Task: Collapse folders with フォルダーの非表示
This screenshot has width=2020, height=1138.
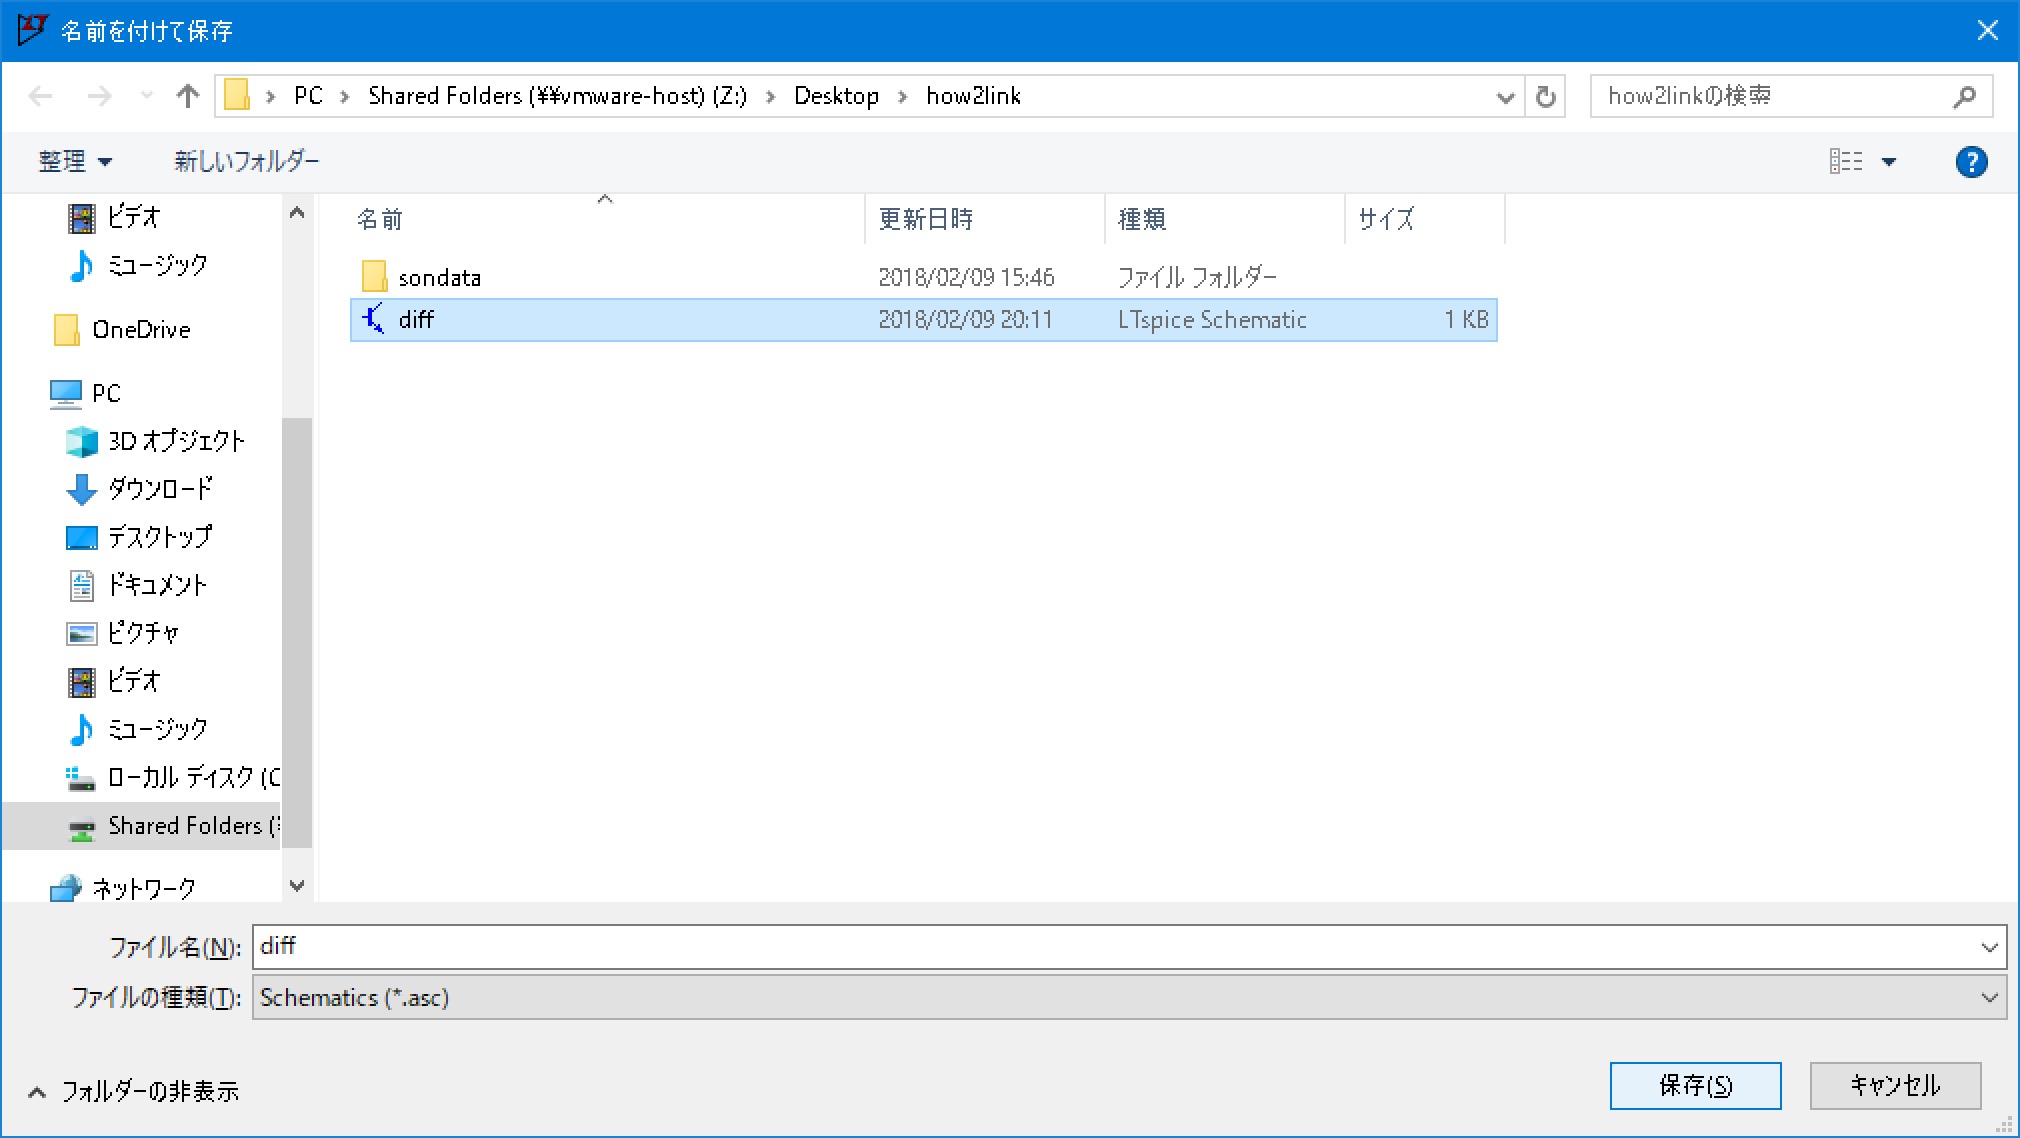Action: [134, 1091]
